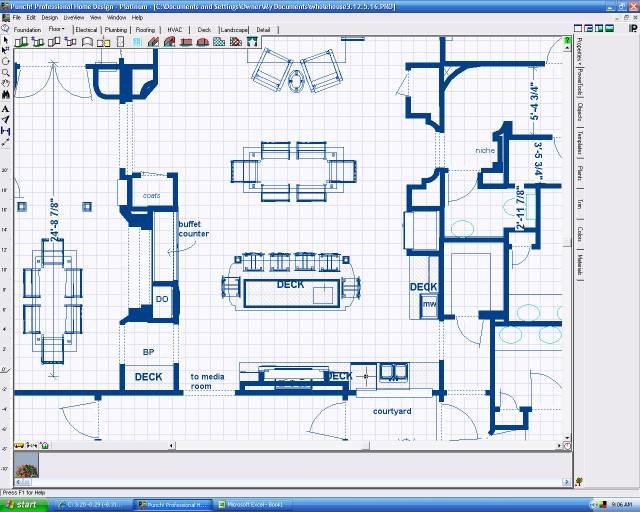Open the Help menu

(137, 18)
